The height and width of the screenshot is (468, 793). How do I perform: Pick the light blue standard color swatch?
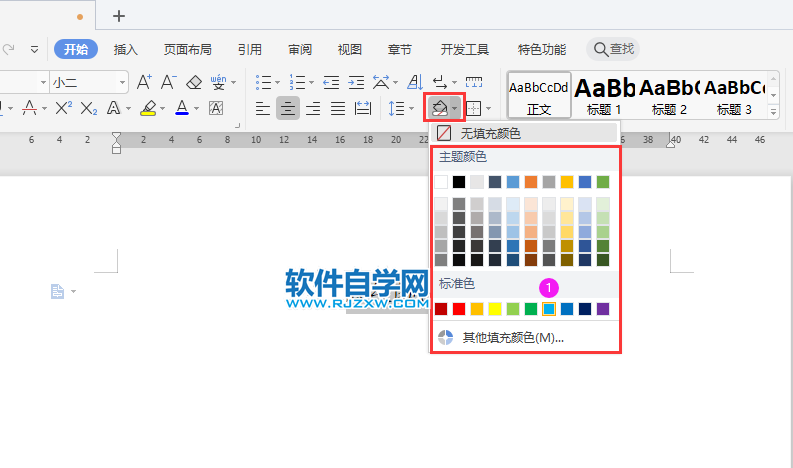pyautogui.click(x=549, y=309)
